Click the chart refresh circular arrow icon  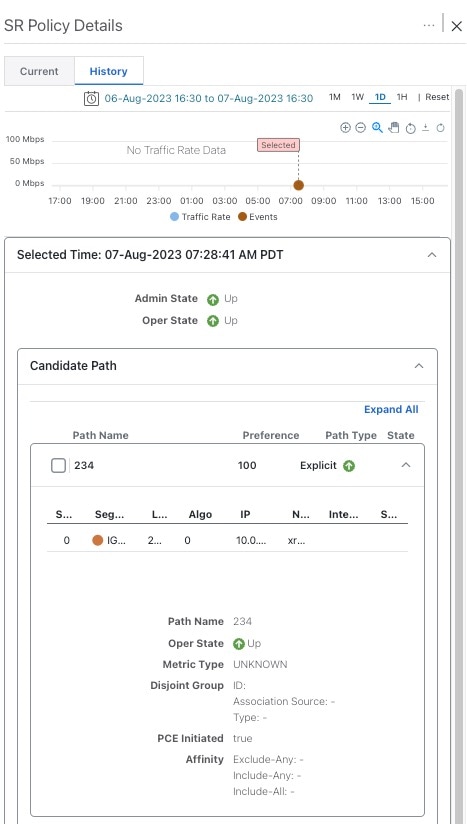[x=441, y=128]
